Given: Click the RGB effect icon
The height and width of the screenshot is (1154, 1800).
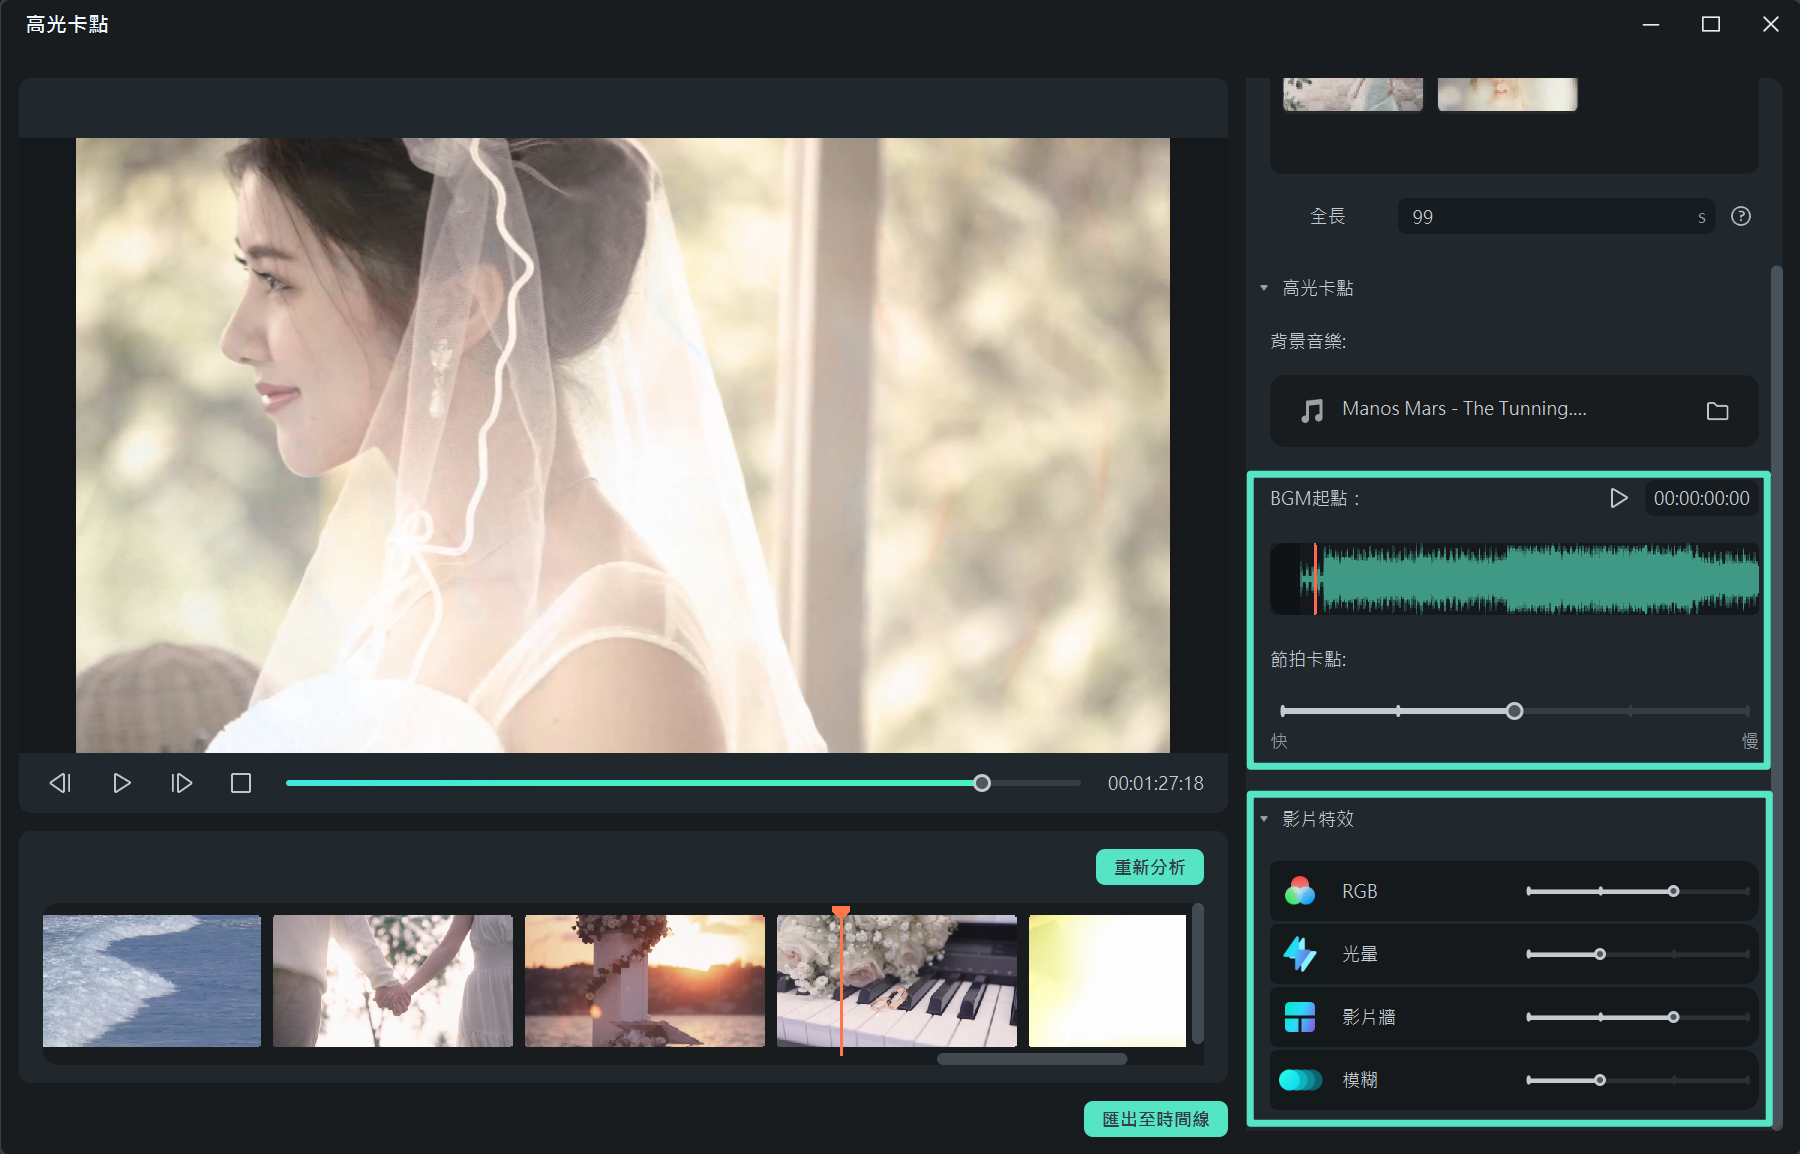Looking at the screenshot, I should [1300, 891].
